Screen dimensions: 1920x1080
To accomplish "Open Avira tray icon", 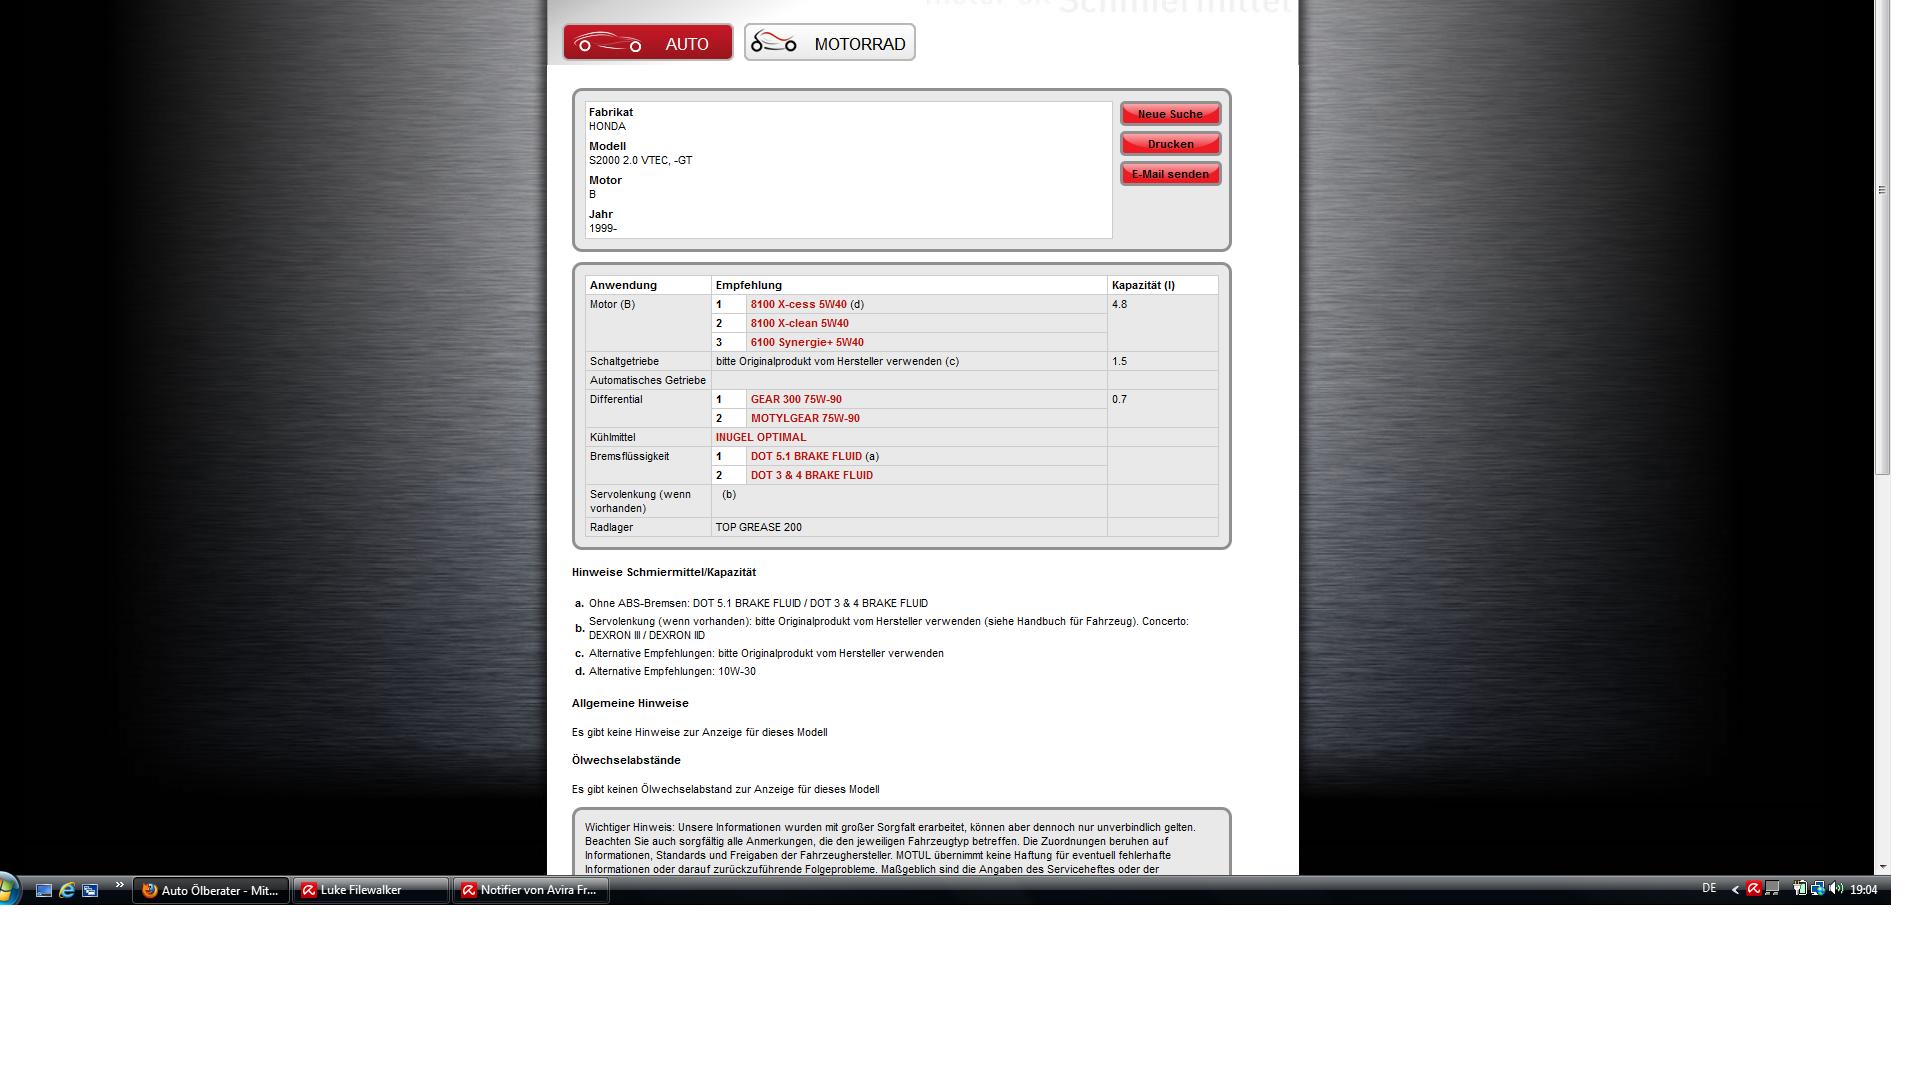I will [x=1754, y=889].
